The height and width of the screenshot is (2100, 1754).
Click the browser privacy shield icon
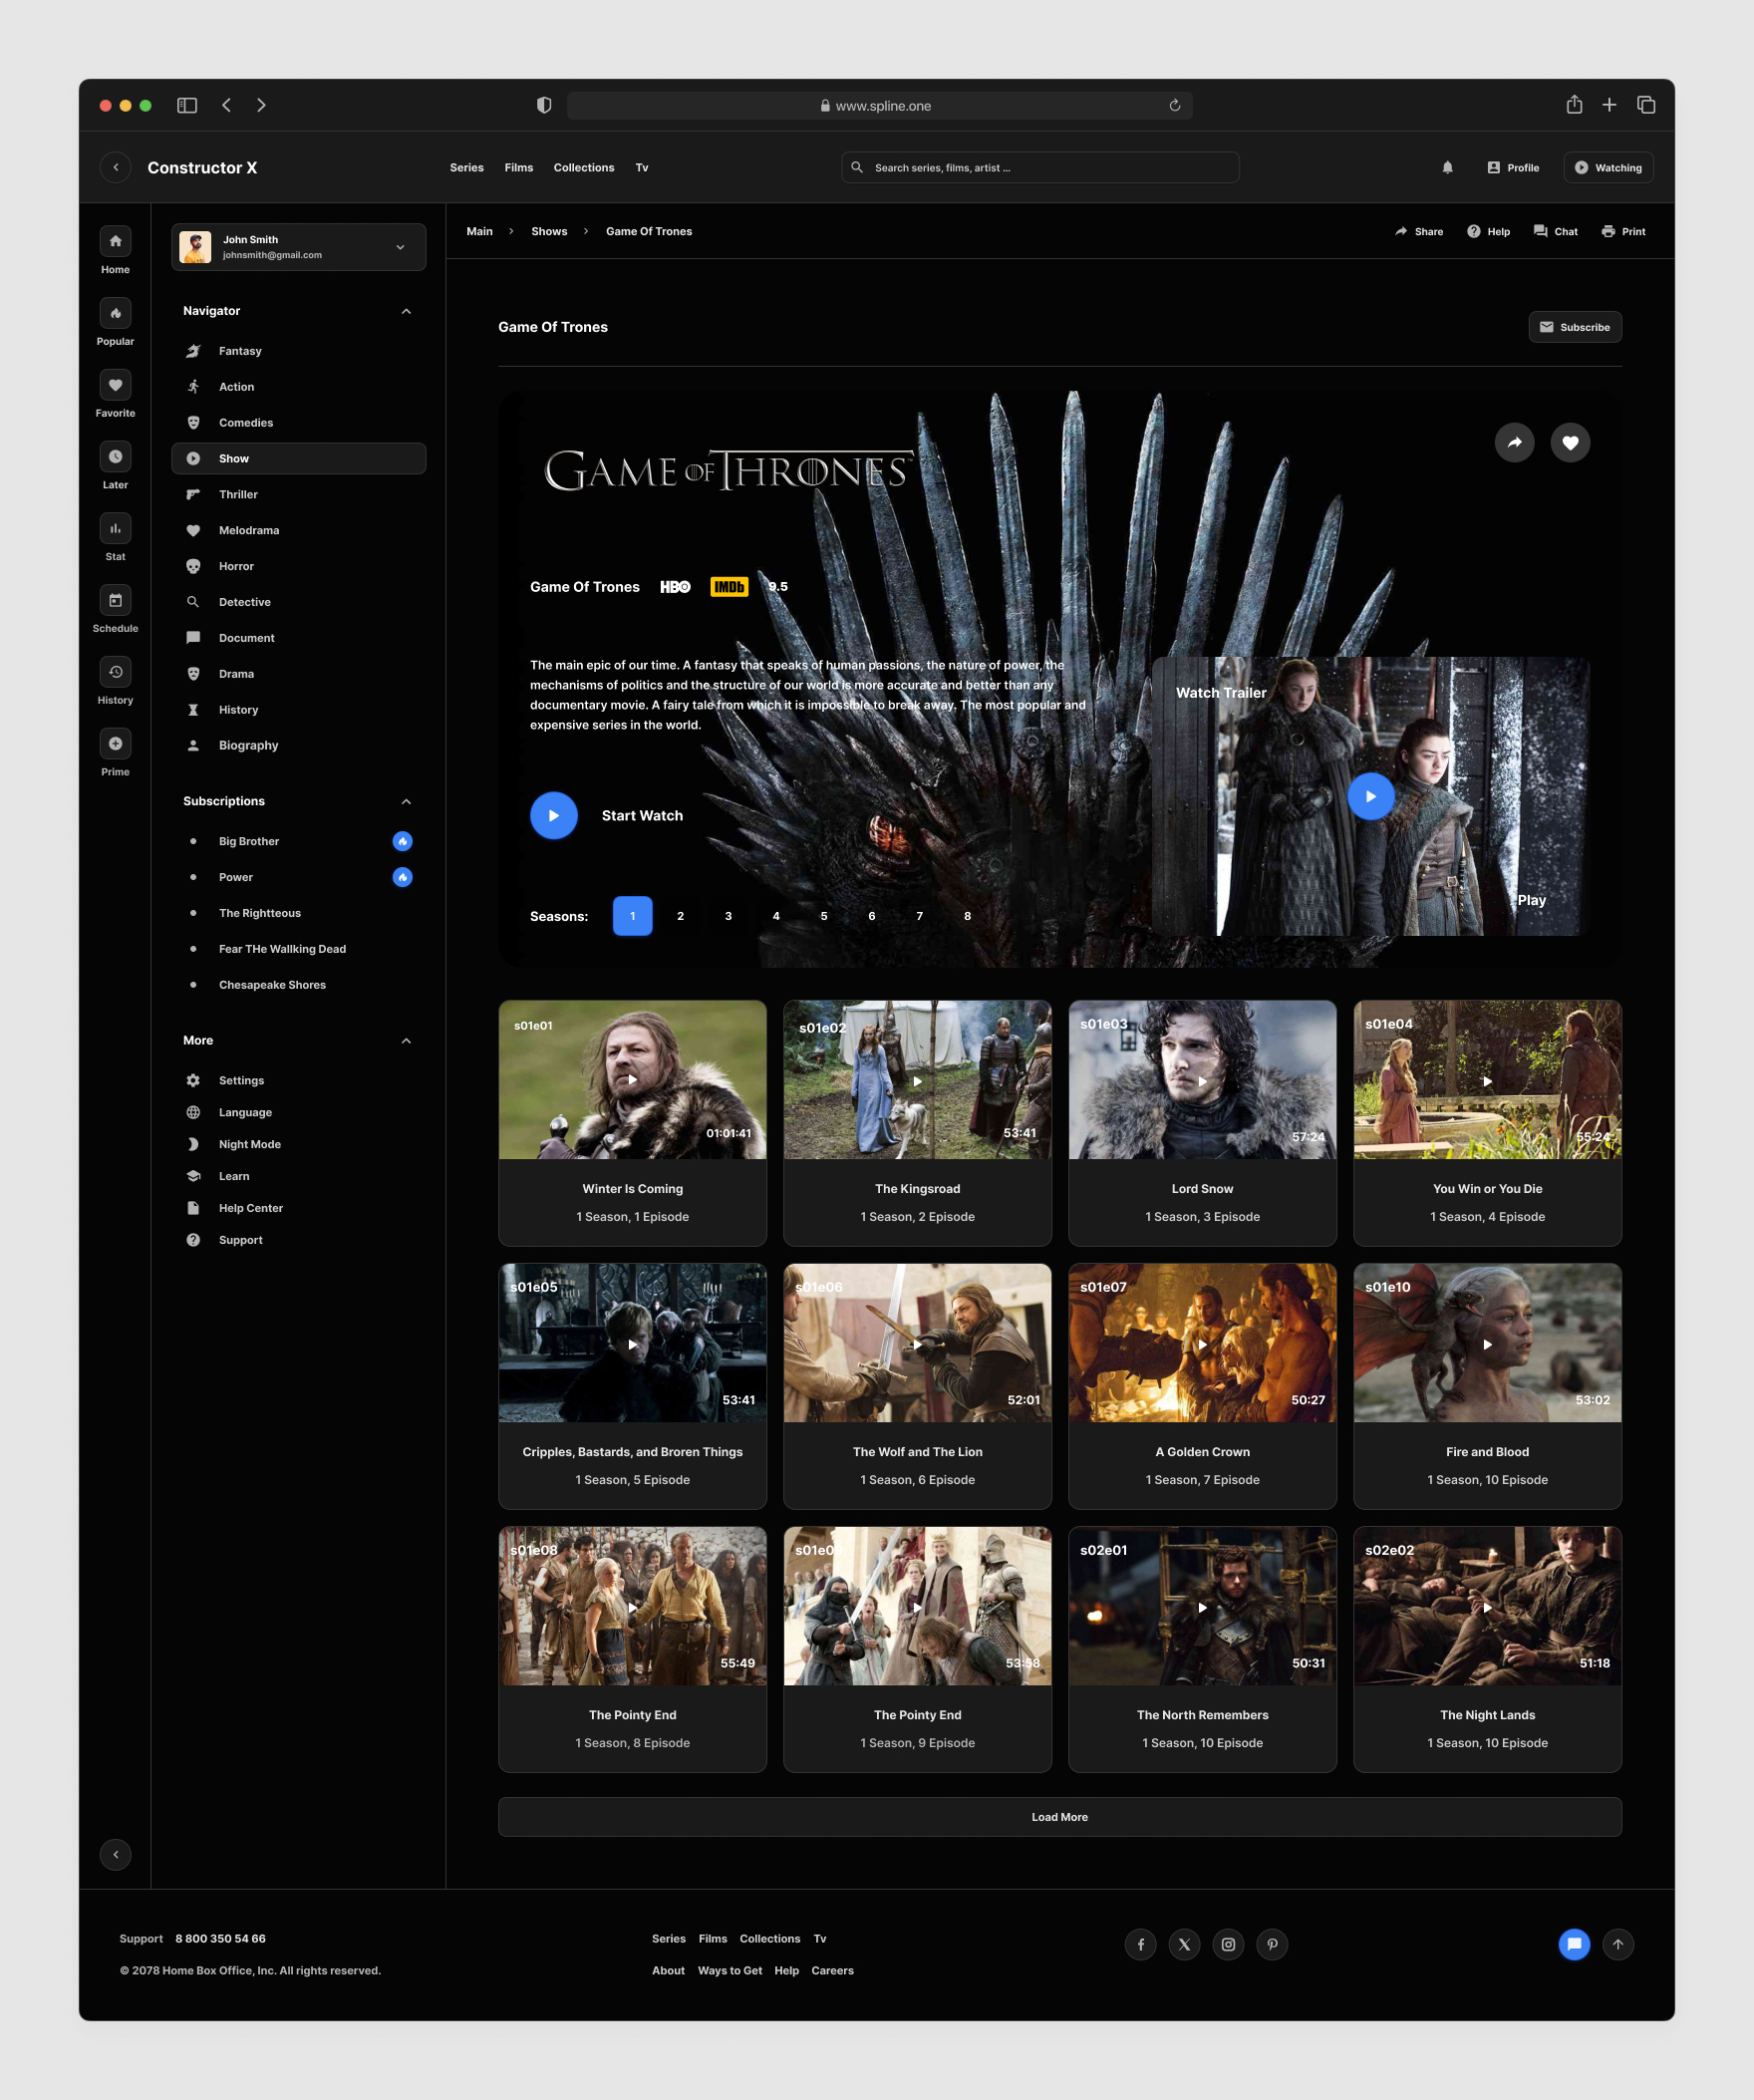[544, 105]
